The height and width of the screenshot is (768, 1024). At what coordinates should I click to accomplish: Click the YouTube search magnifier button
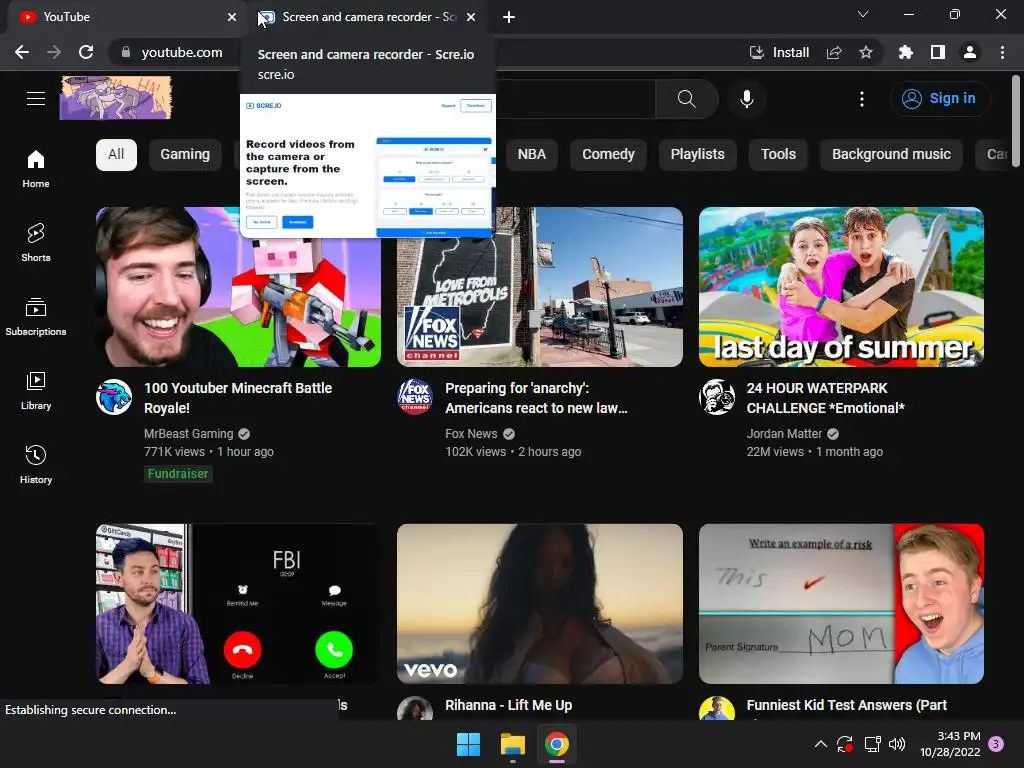pos(686,99)
